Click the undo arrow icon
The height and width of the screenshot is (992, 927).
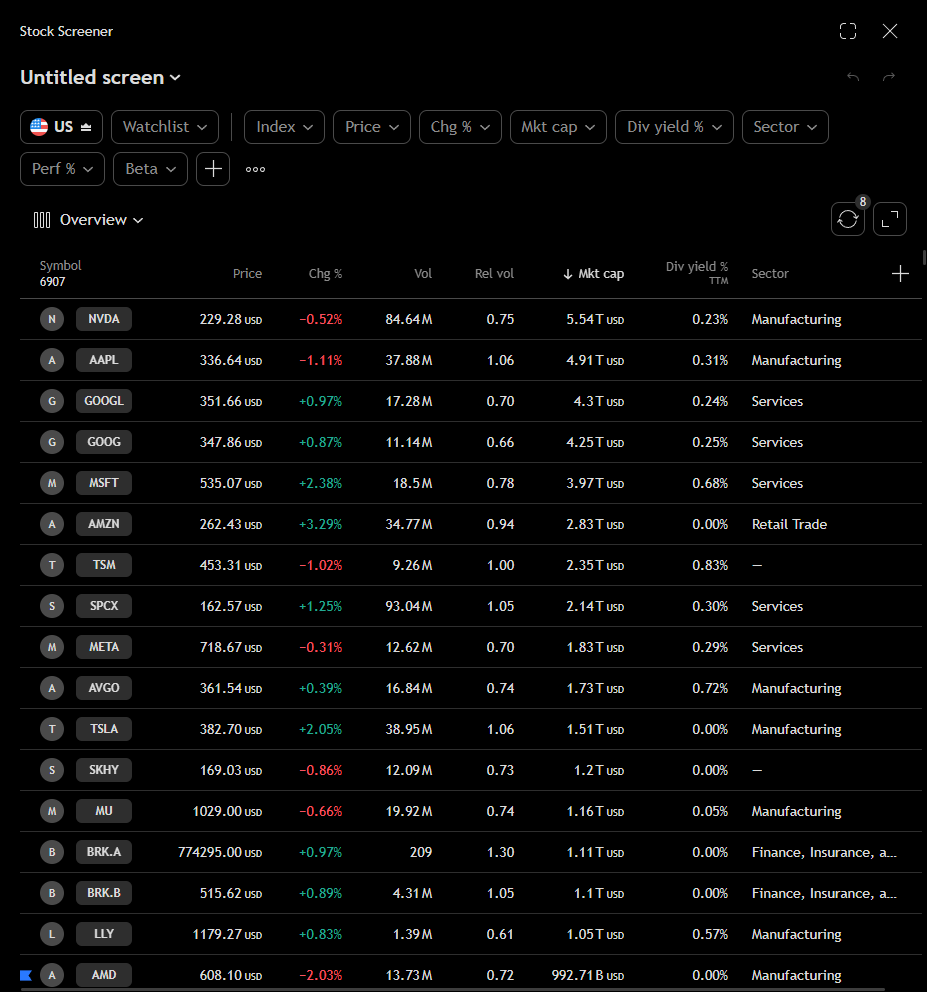pyautogui.click(x=853, y=77)
